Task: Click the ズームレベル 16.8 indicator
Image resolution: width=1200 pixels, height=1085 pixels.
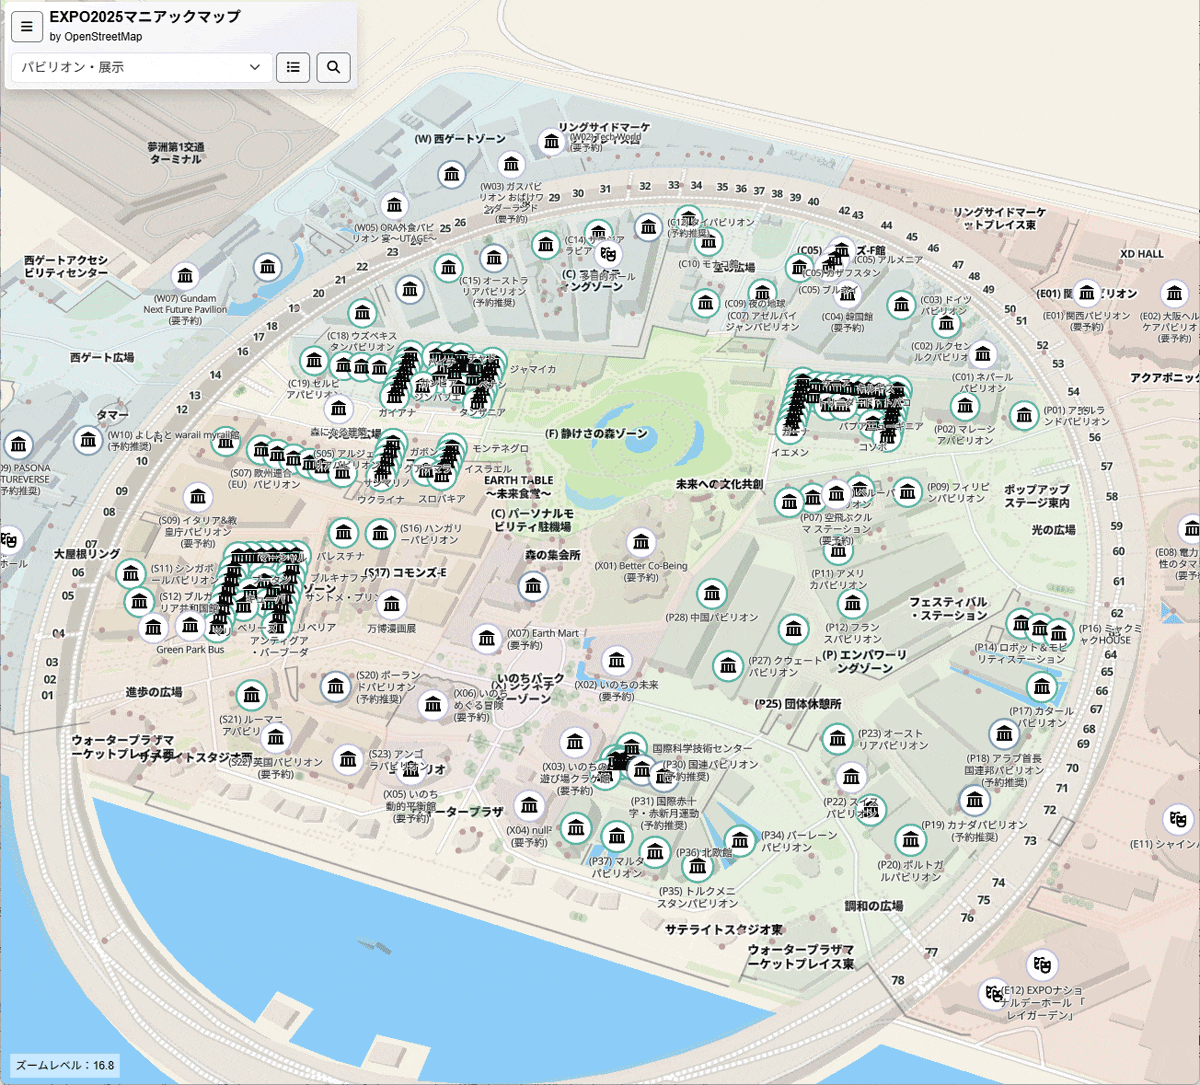Action: [x=65, y=1065]
